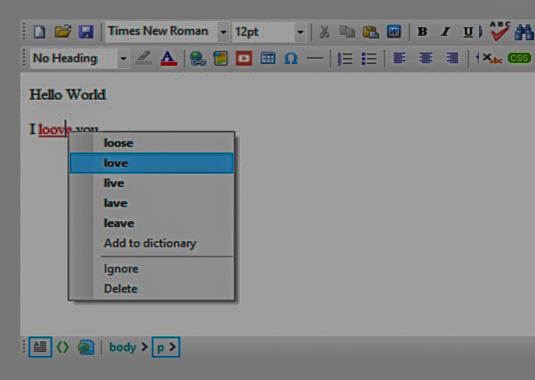Align text left

(399, 58)
